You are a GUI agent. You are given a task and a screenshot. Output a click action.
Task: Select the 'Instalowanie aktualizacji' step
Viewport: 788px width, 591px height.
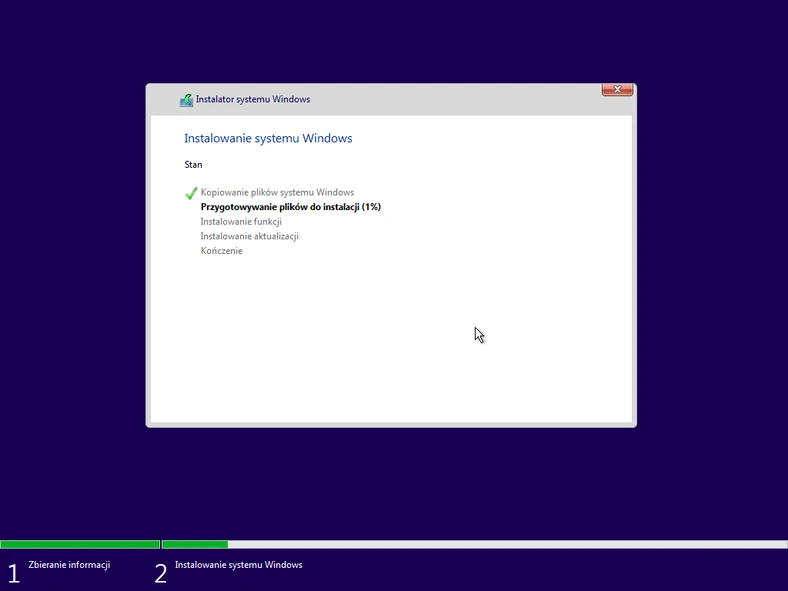point(249,236)
